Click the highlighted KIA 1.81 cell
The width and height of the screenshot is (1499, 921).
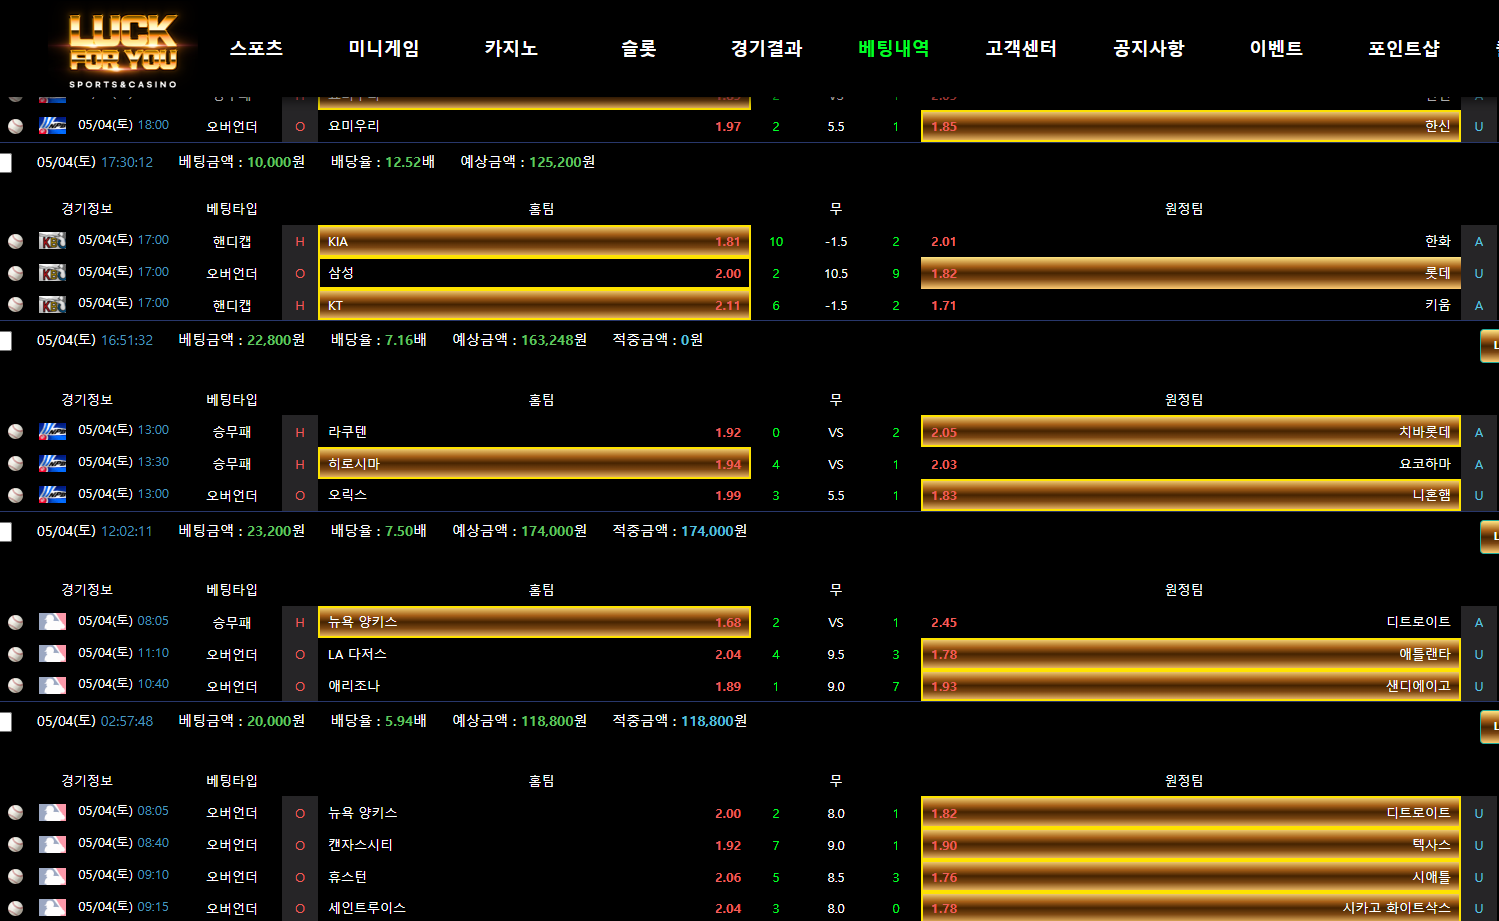534,241
